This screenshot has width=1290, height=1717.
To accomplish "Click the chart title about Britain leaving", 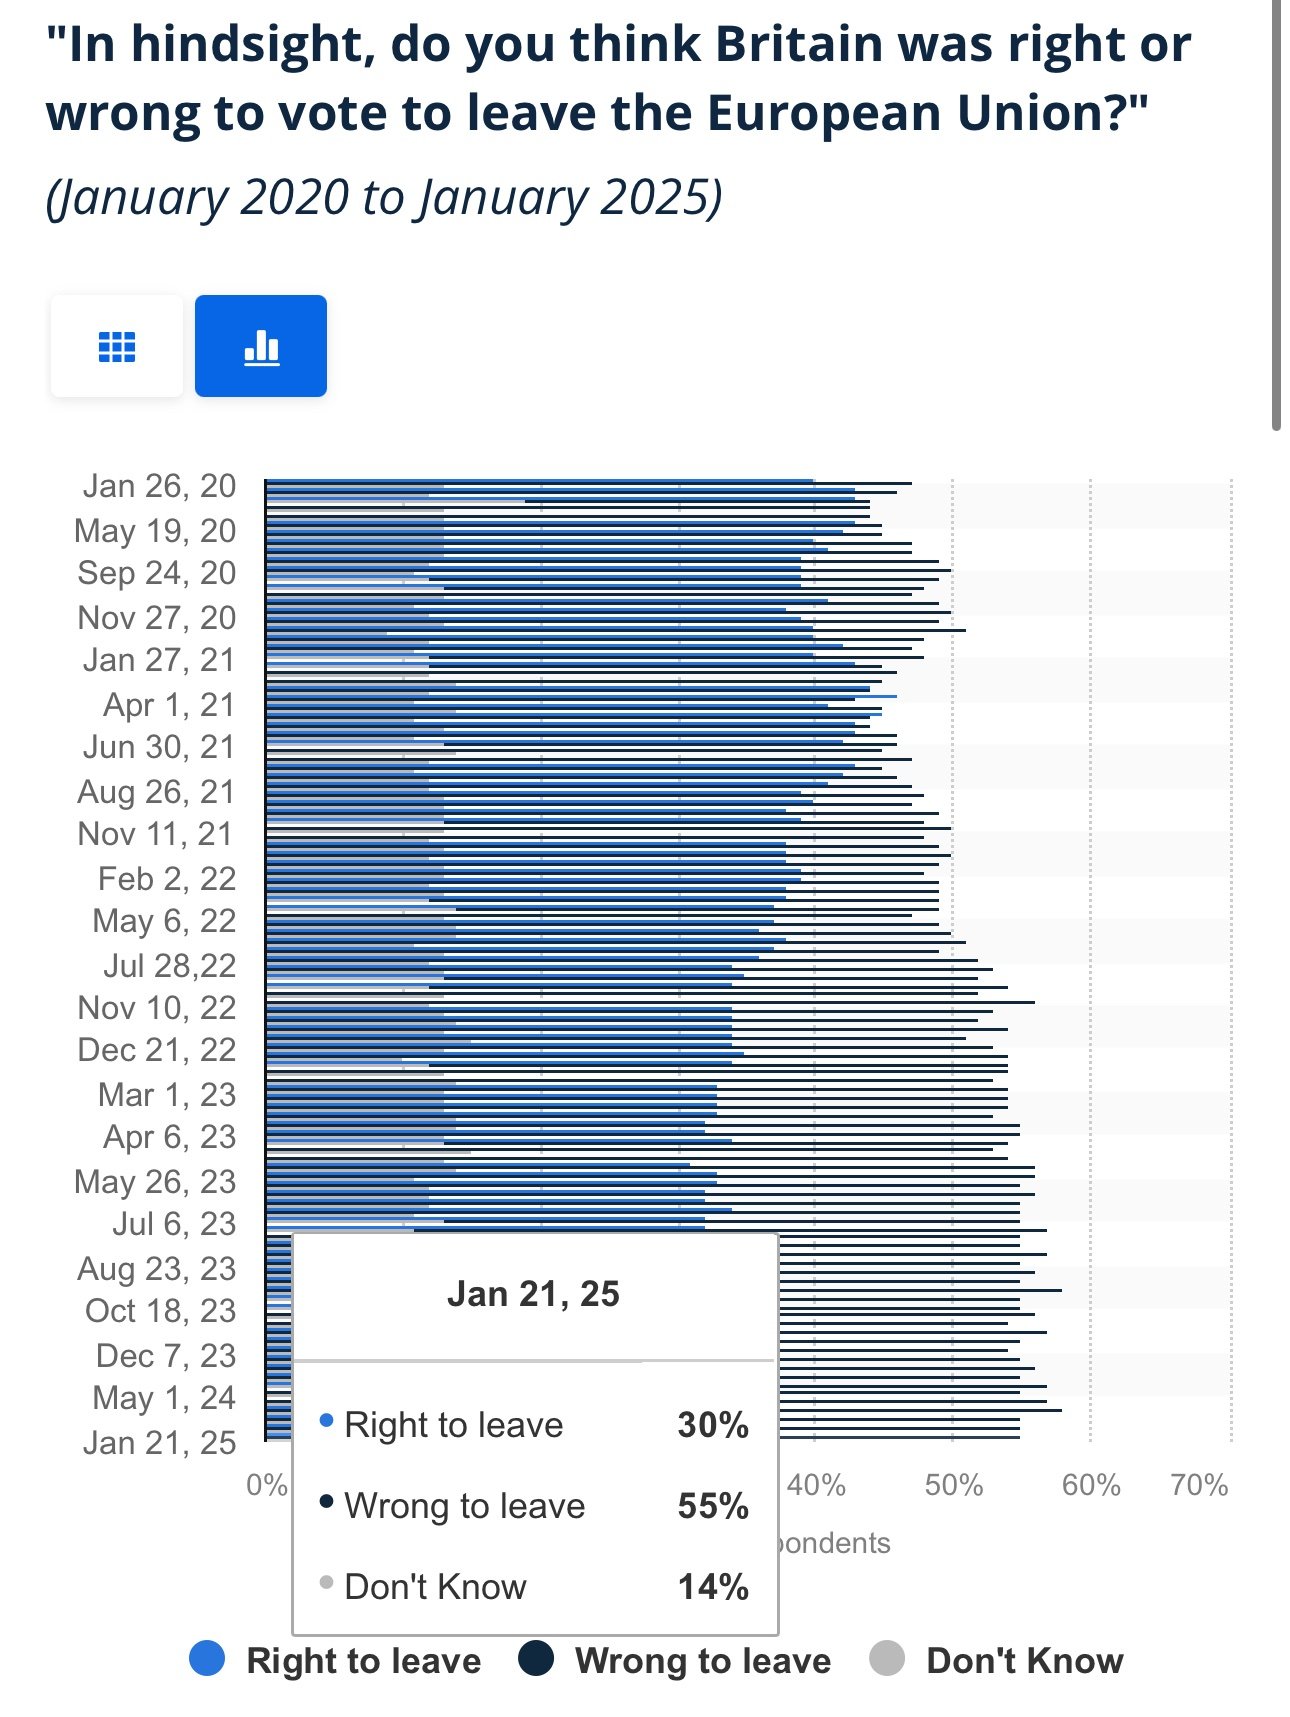I will [x=618, y=78].
